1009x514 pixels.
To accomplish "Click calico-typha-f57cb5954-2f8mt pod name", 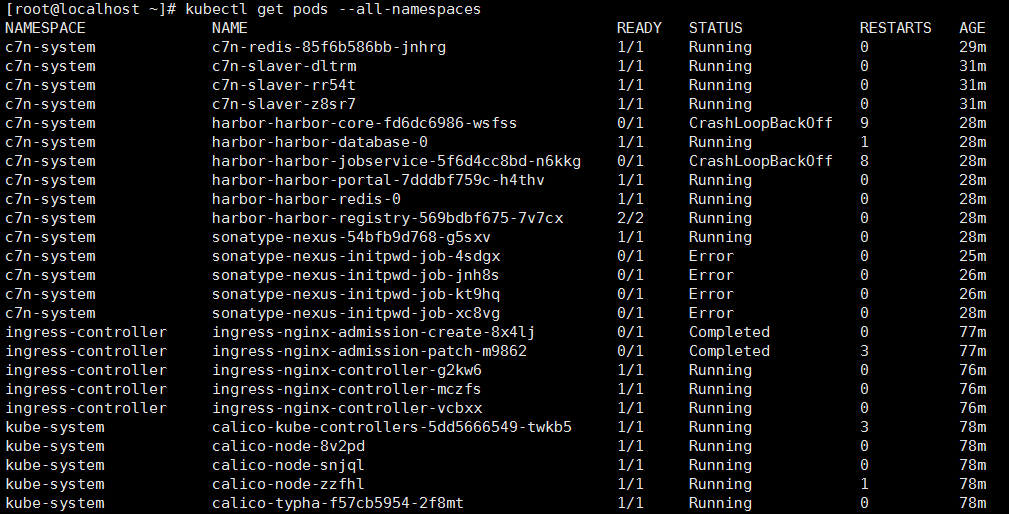I will 338,503.
